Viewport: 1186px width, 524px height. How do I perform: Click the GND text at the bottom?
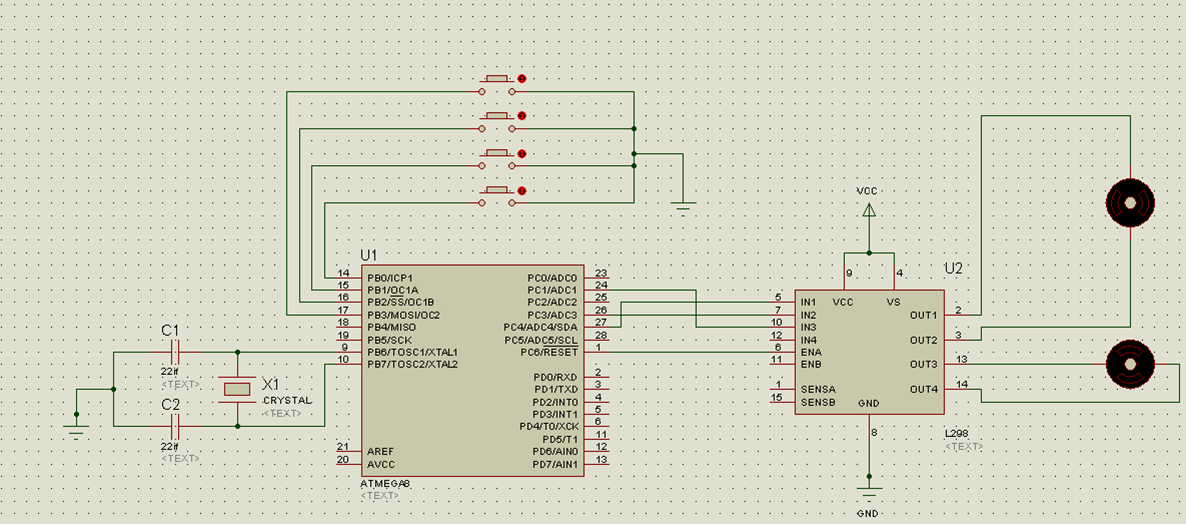pos(868,514)
